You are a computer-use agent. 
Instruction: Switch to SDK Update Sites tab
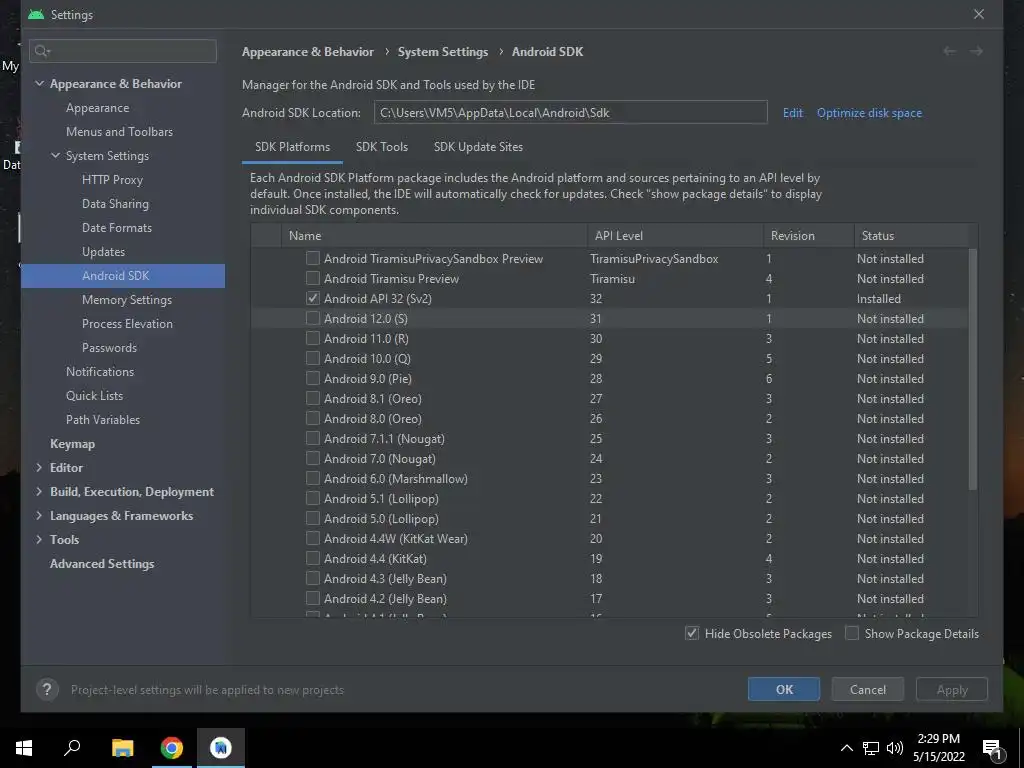click(x=479, y=147)
